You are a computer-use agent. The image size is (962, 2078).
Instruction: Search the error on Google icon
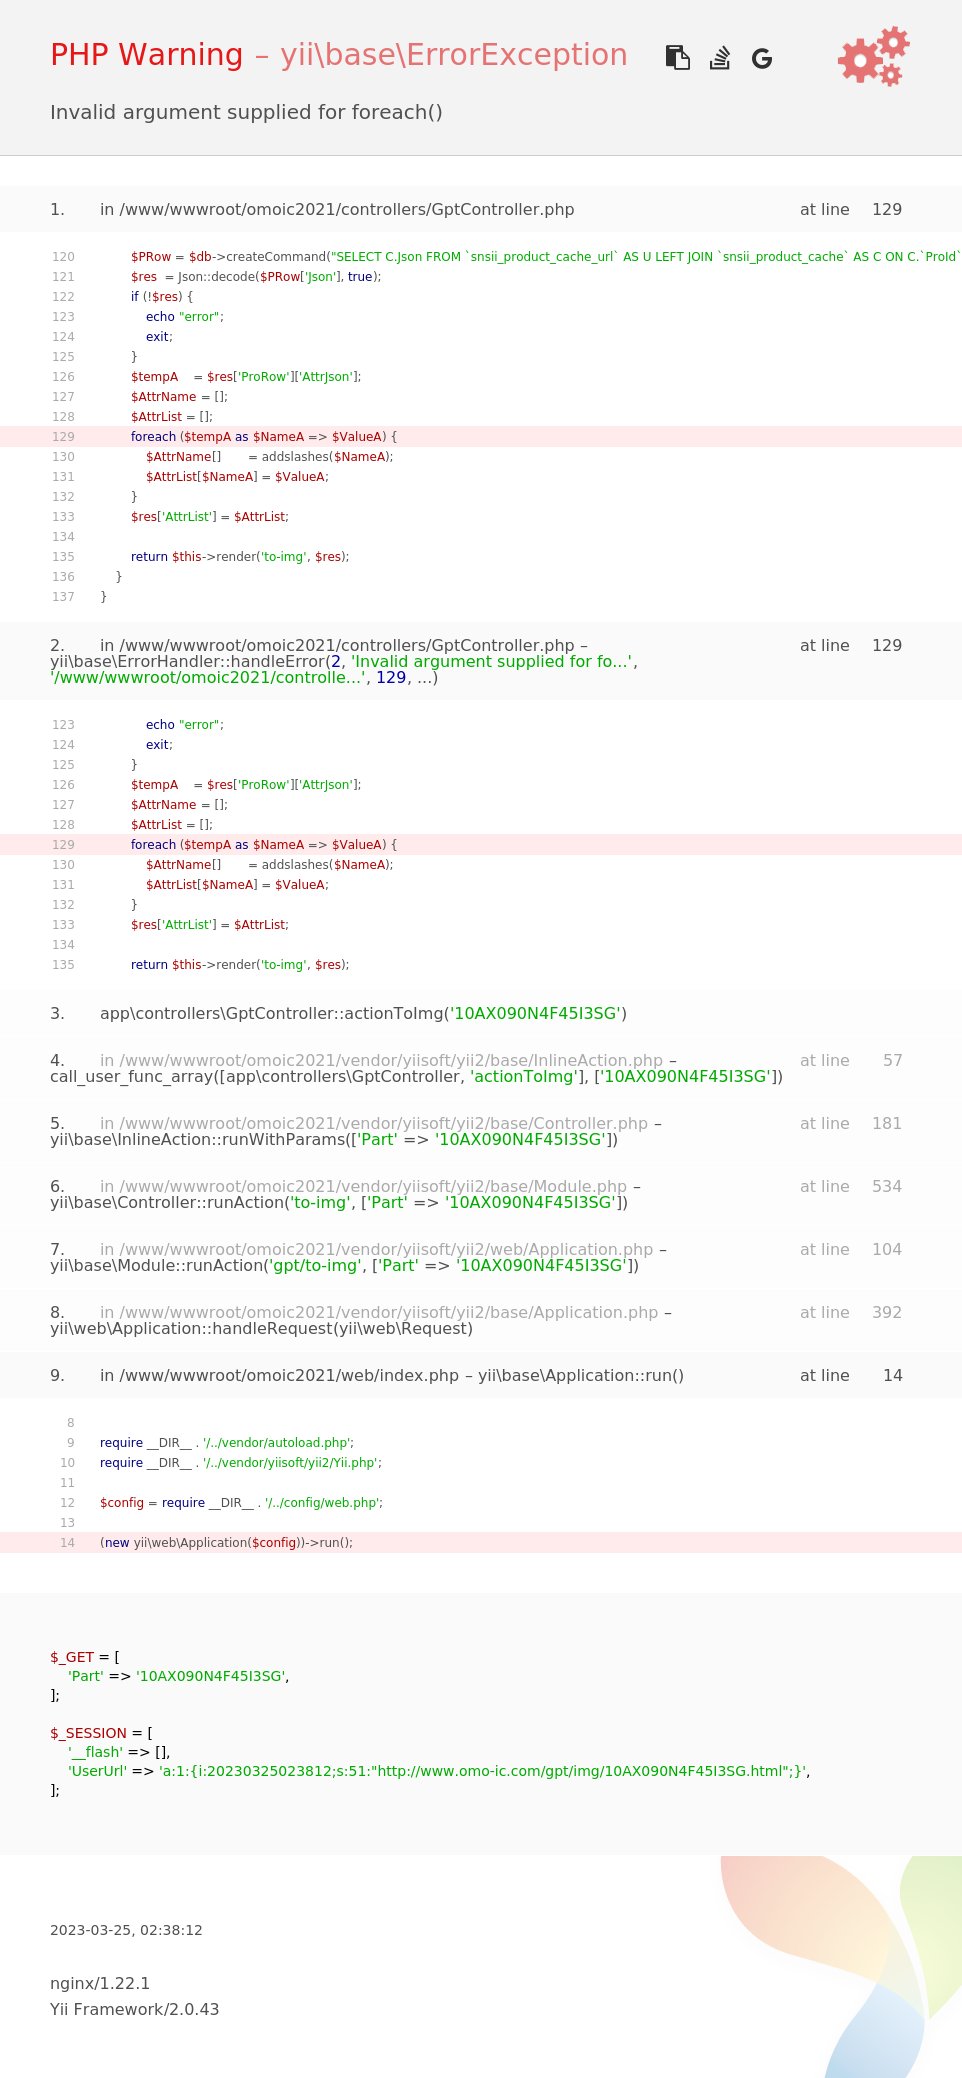(761, 59)
